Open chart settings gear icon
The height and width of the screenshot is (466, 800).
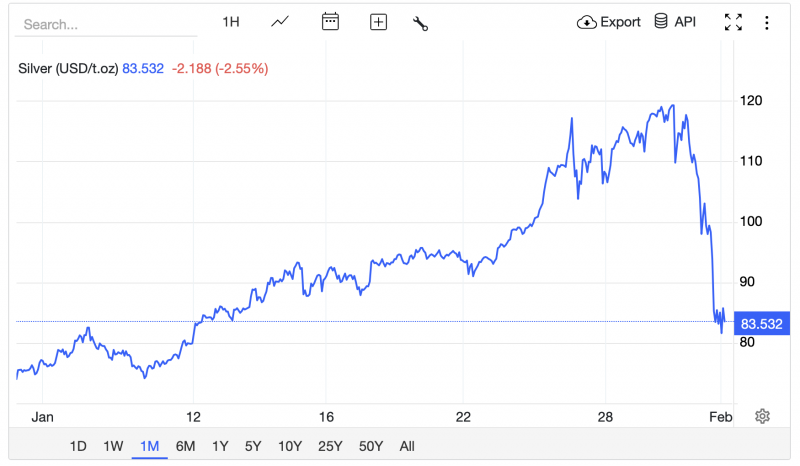(762, 416)
